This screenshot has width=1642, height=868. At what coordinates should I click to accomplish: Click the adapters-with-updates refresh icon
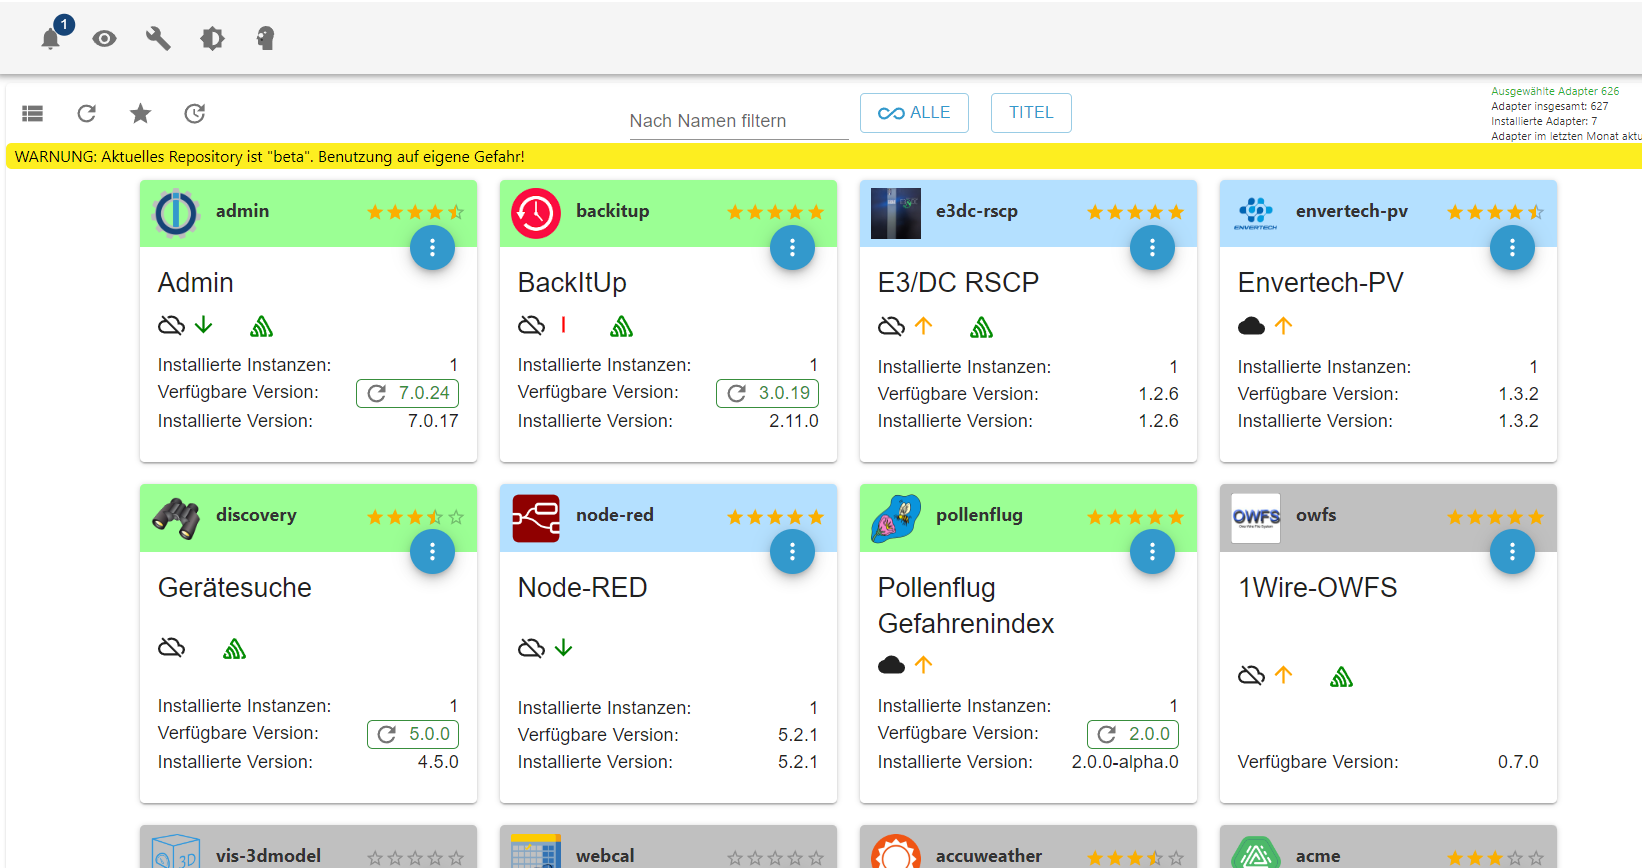(195, 113)
